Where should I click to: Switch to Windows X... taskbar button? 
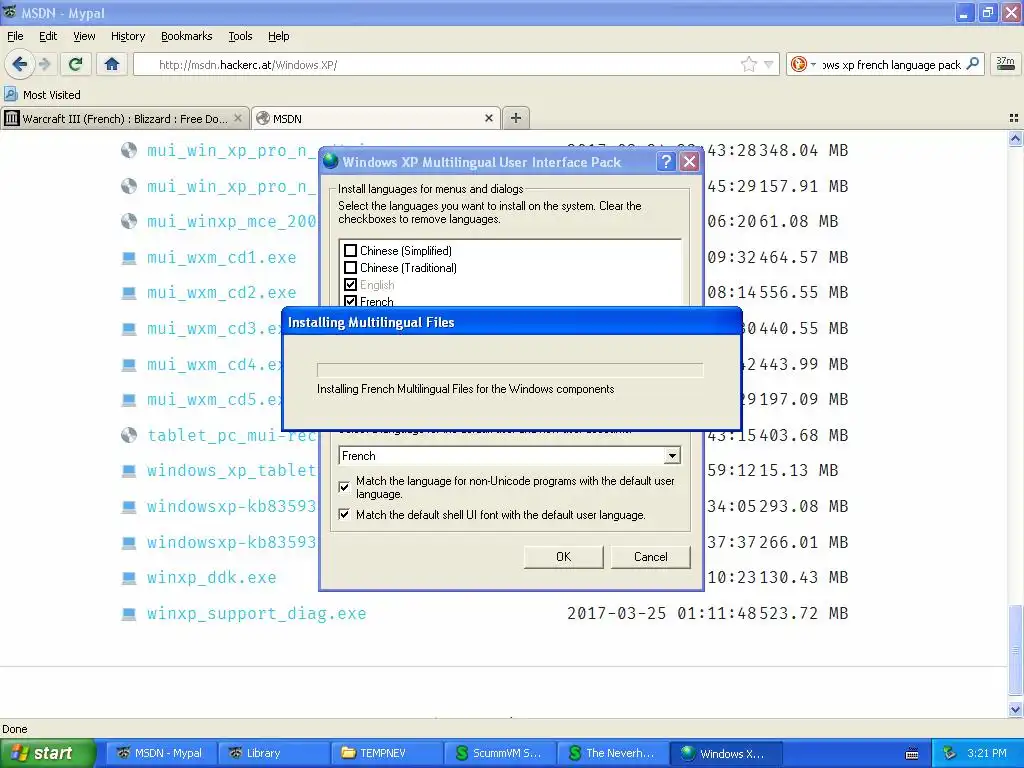726,753
